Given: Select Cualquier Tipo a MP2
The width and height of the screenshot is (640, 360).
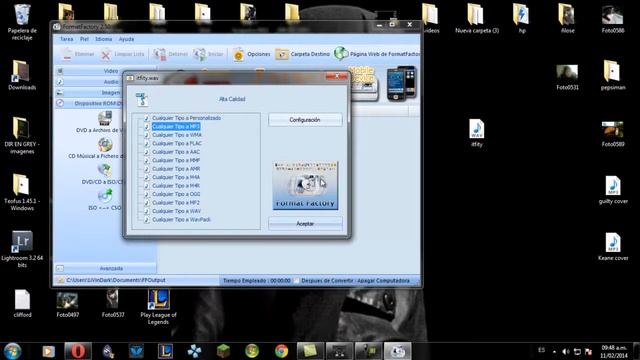Looking at the screenshot, I should 176,202.
